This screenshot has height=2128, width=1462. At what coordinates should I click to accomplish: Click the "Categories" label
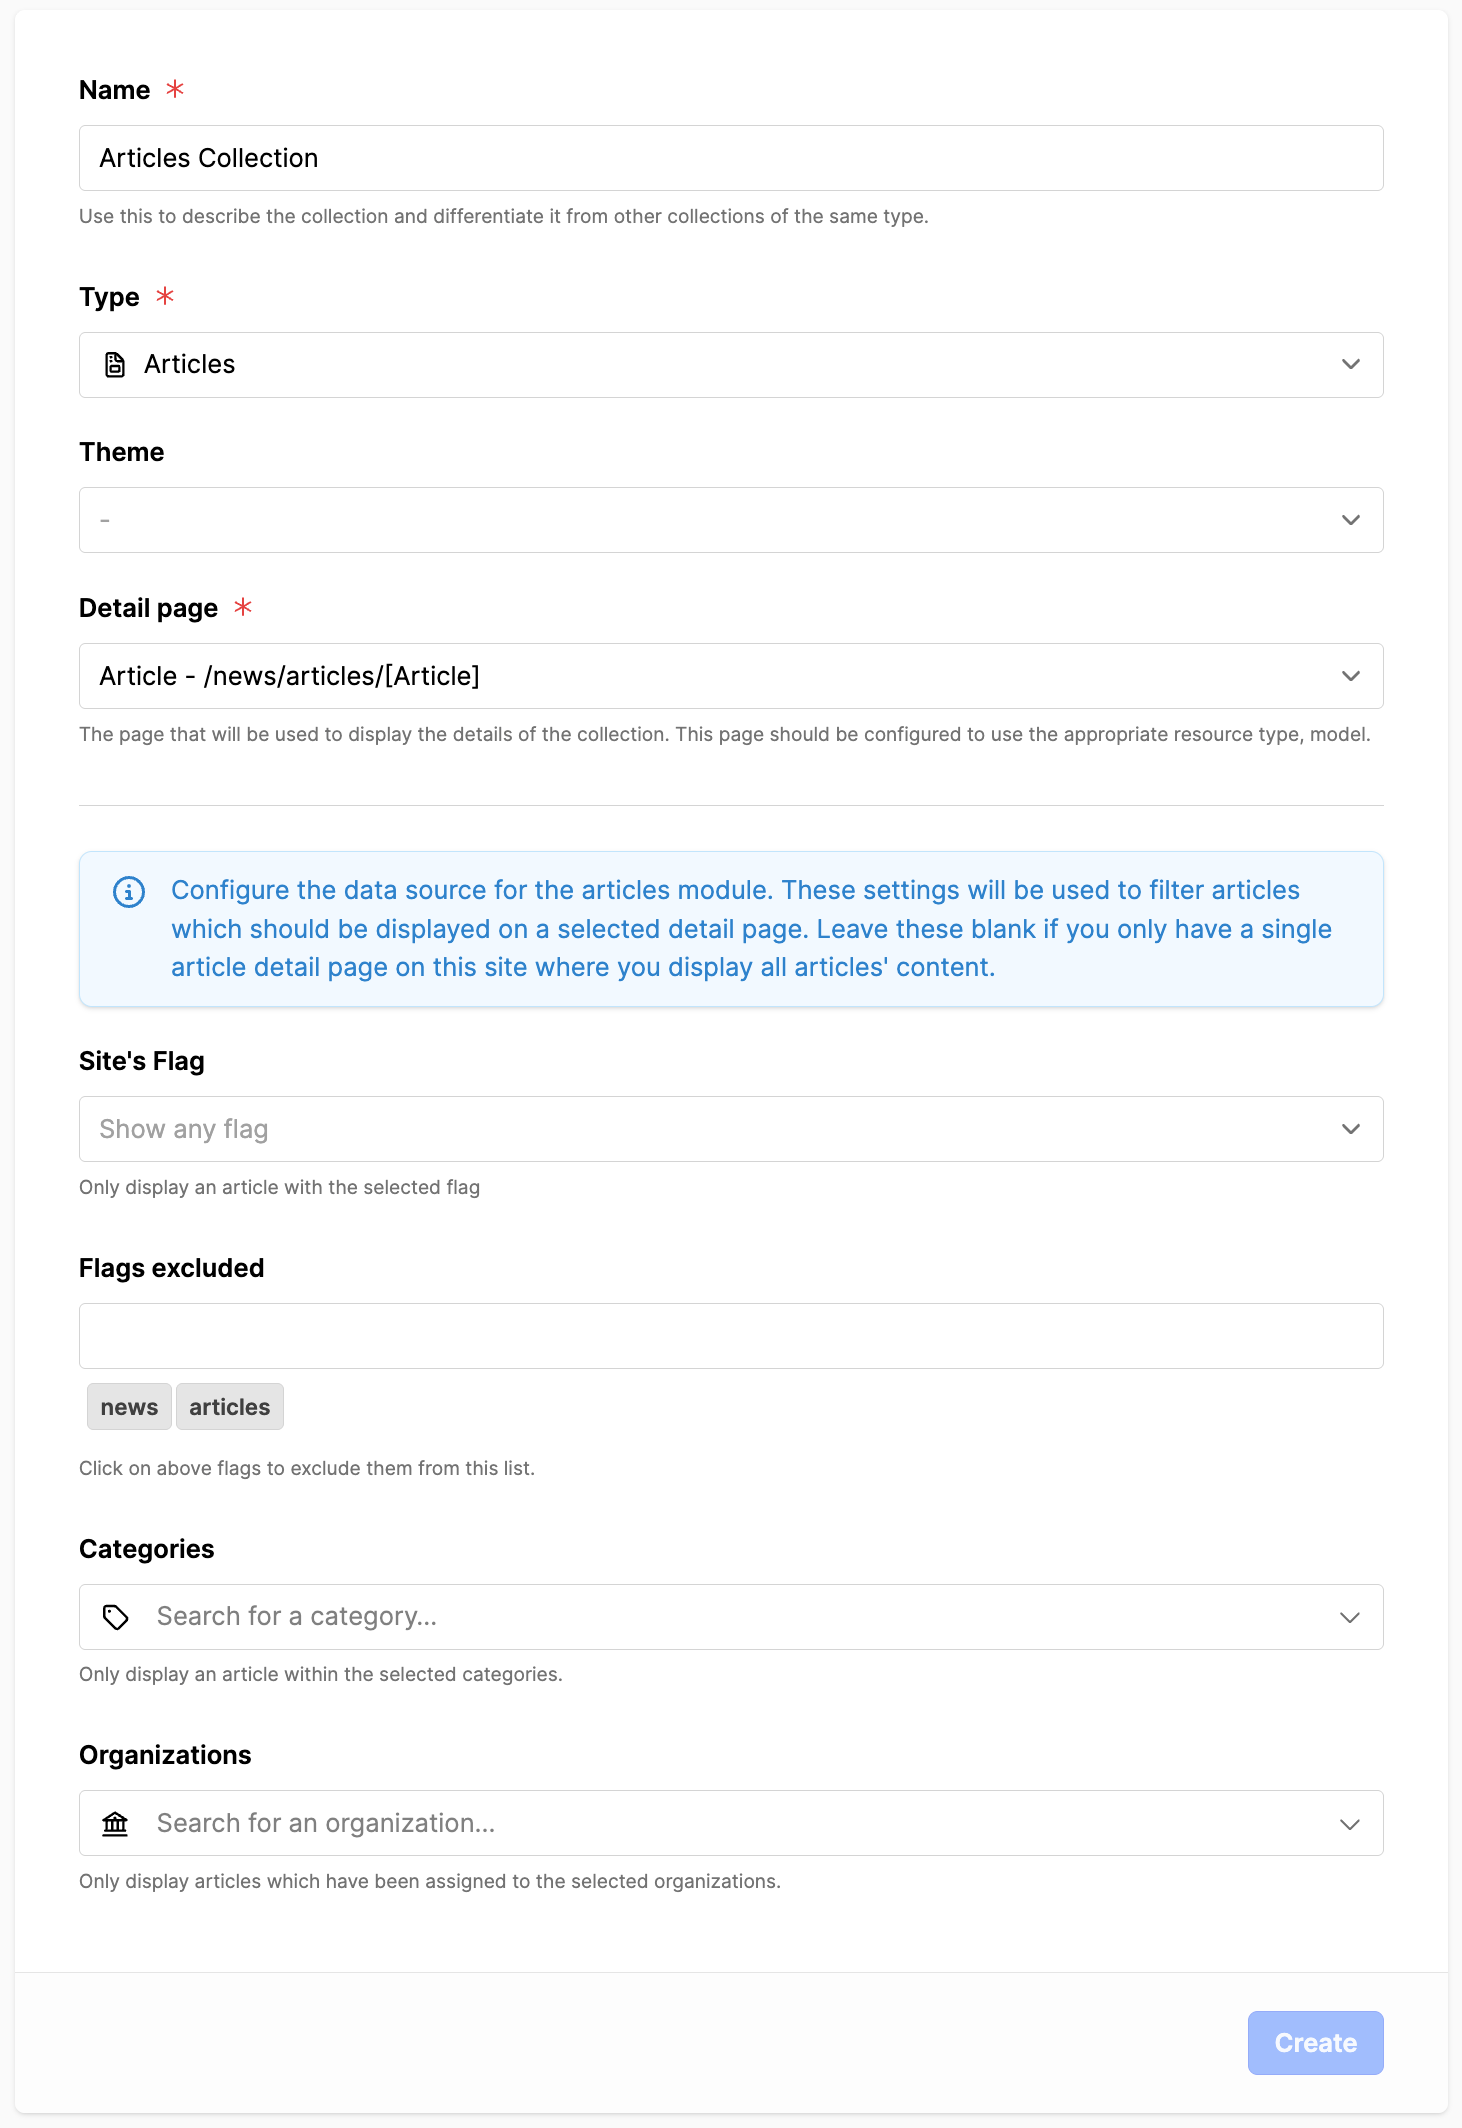tap(147, 1549)
